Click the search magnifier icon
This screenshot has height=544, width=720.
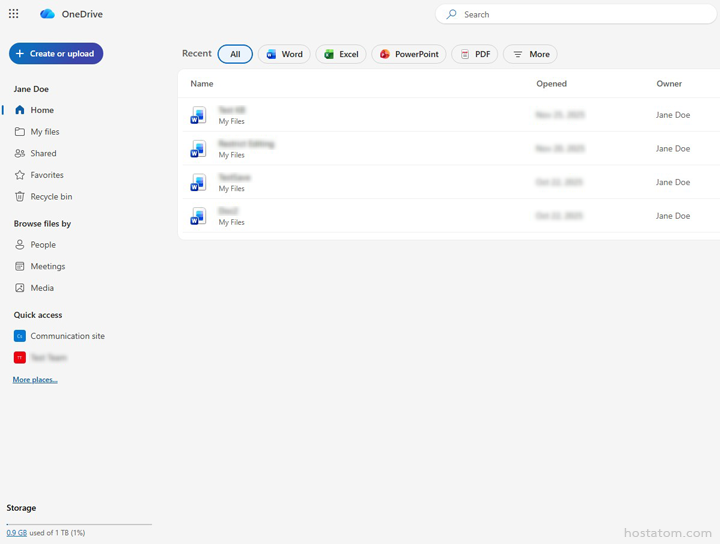pos(452,14)
